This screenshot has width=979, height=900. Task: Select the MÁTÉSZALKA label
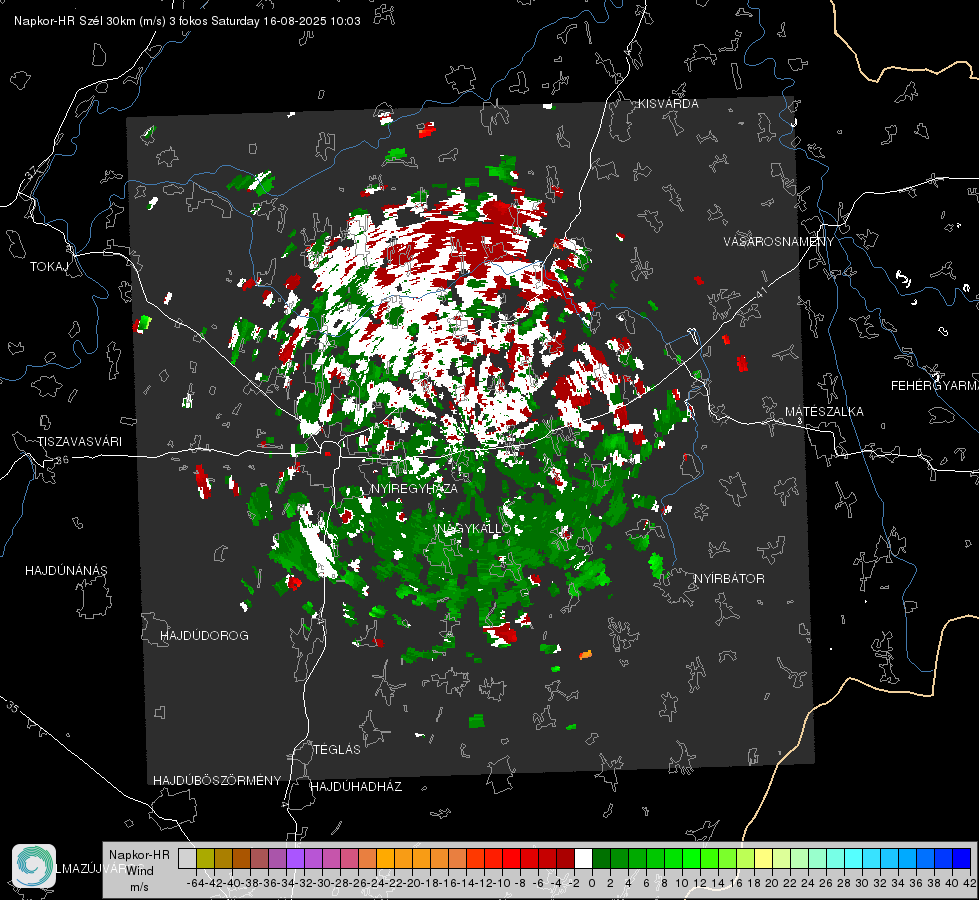tap(824, 412)
